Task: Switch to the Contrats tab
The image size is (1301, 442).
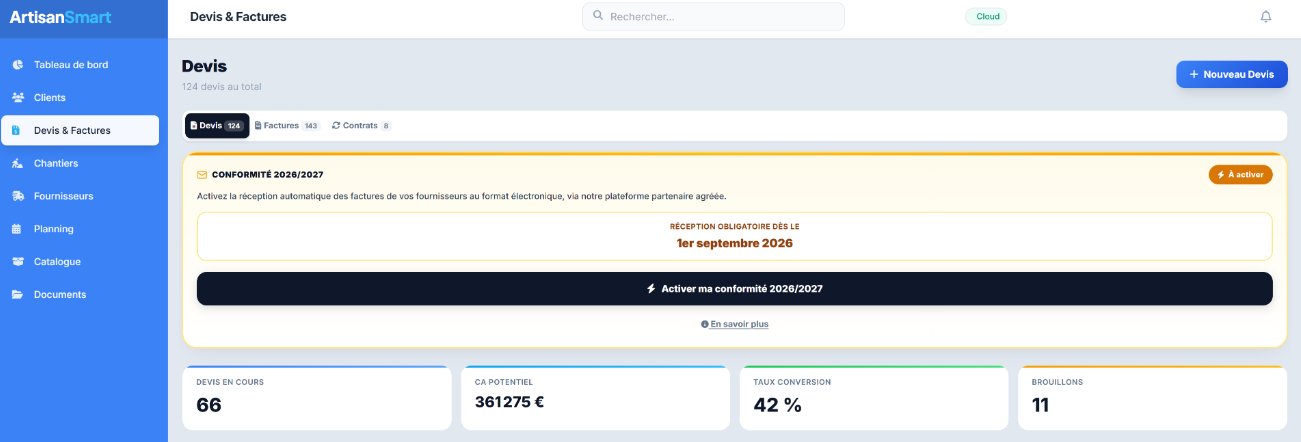Action: click(x=362, y=126)
